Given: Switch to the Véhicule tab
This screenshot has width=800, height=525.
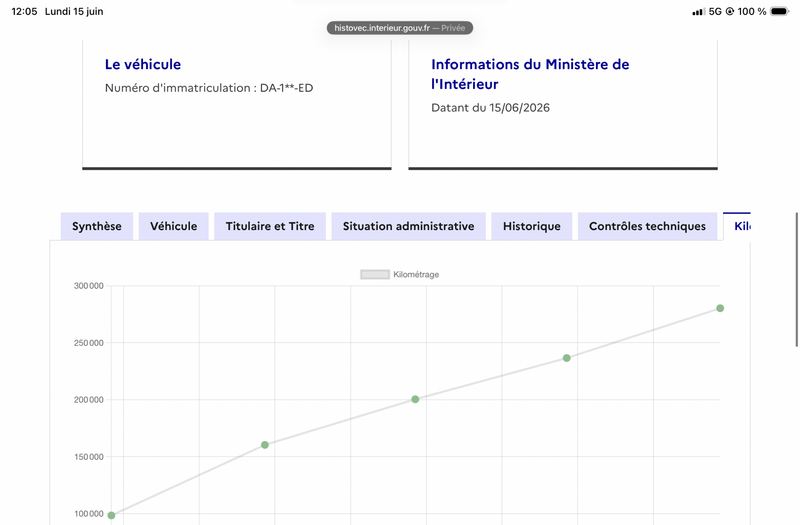Looking at the screenshot, I should [x=173, y=226].
